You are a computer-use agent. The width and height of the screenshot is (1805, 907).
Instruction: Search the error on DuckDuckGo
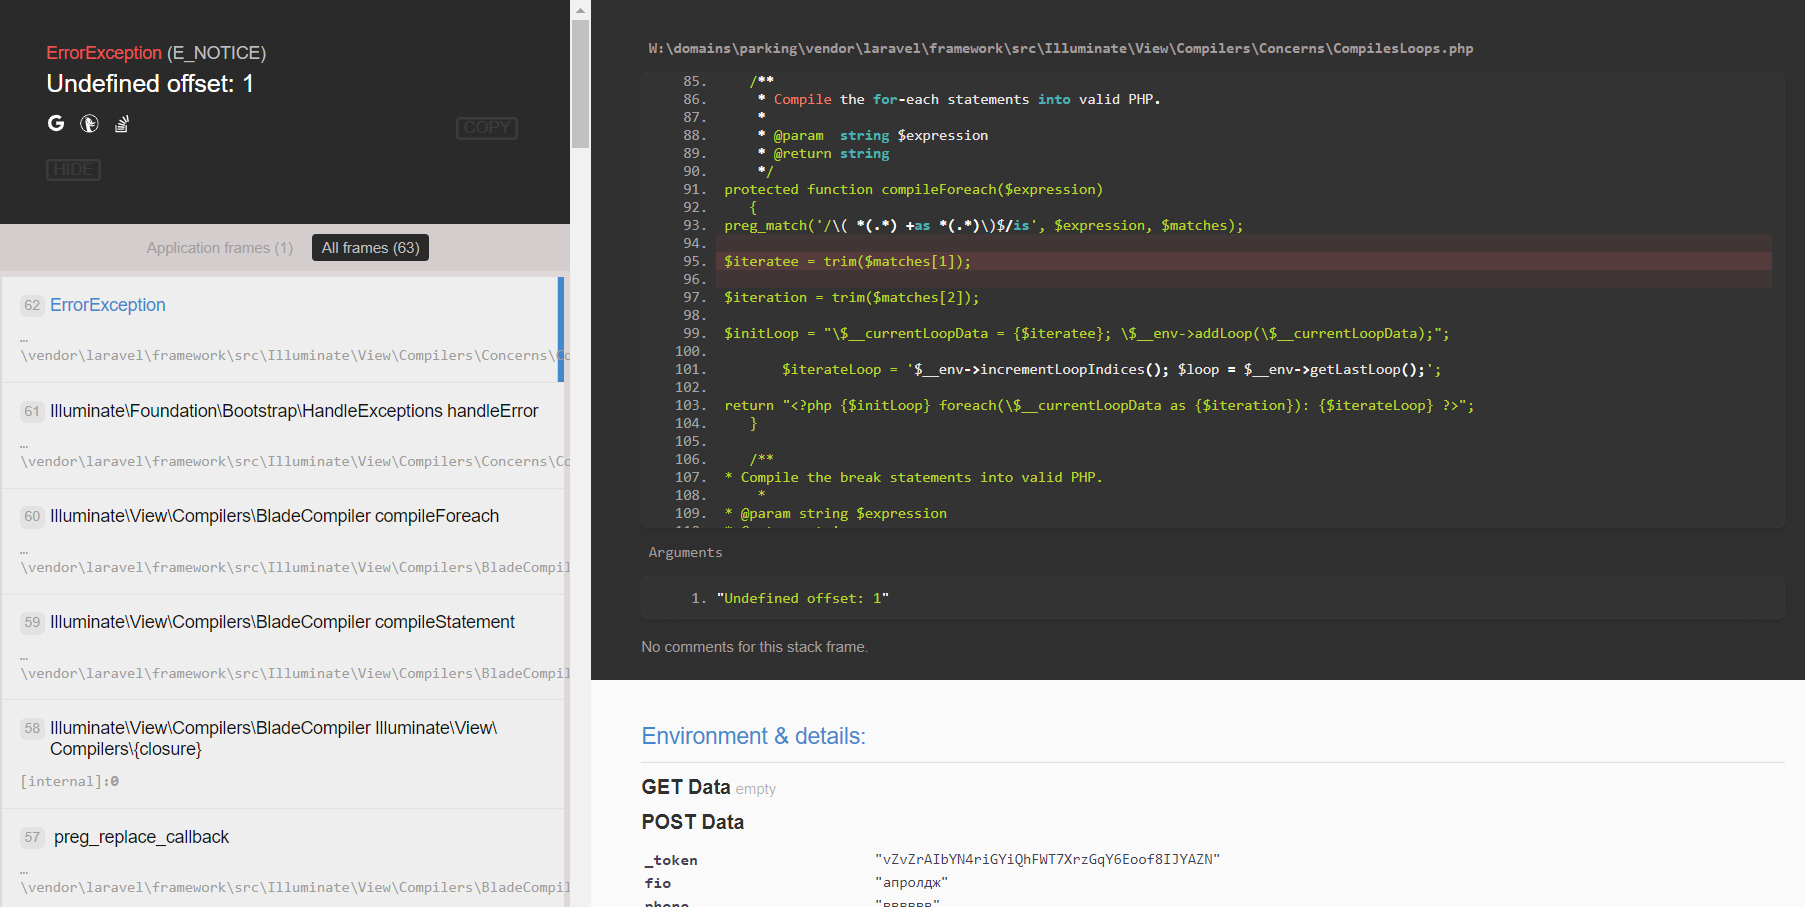coord(89,123)
